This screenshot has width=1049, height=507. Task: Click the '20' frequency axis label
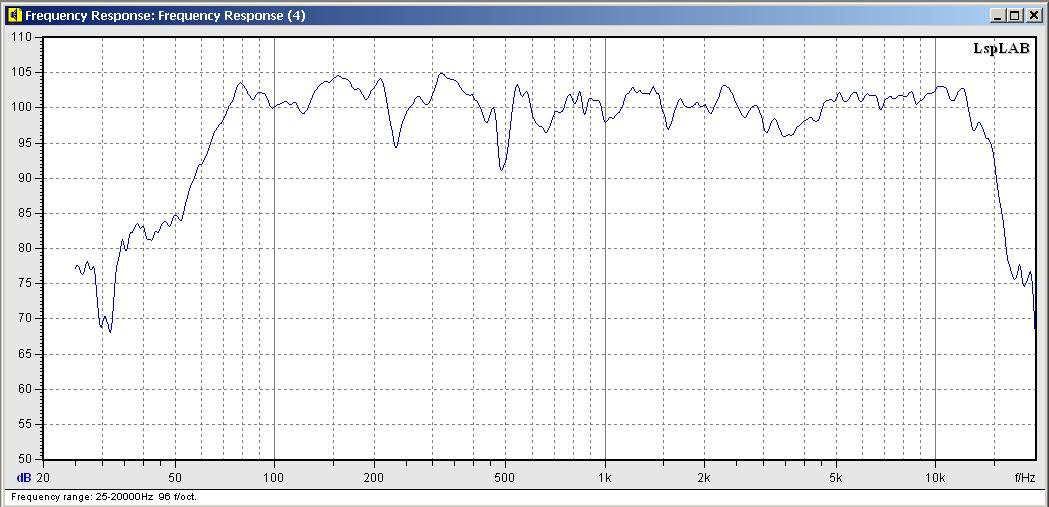[43, 478]
